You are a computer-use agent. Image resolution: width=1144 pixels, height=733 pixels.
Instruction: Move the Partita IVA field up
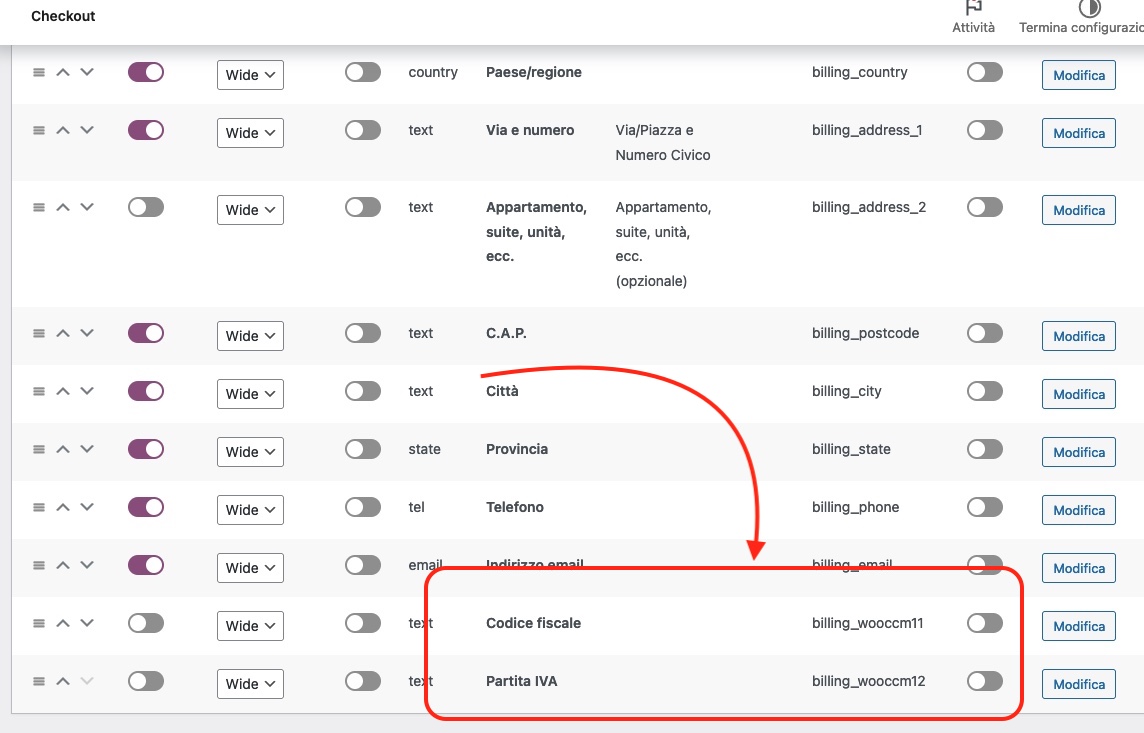[63, 681]
